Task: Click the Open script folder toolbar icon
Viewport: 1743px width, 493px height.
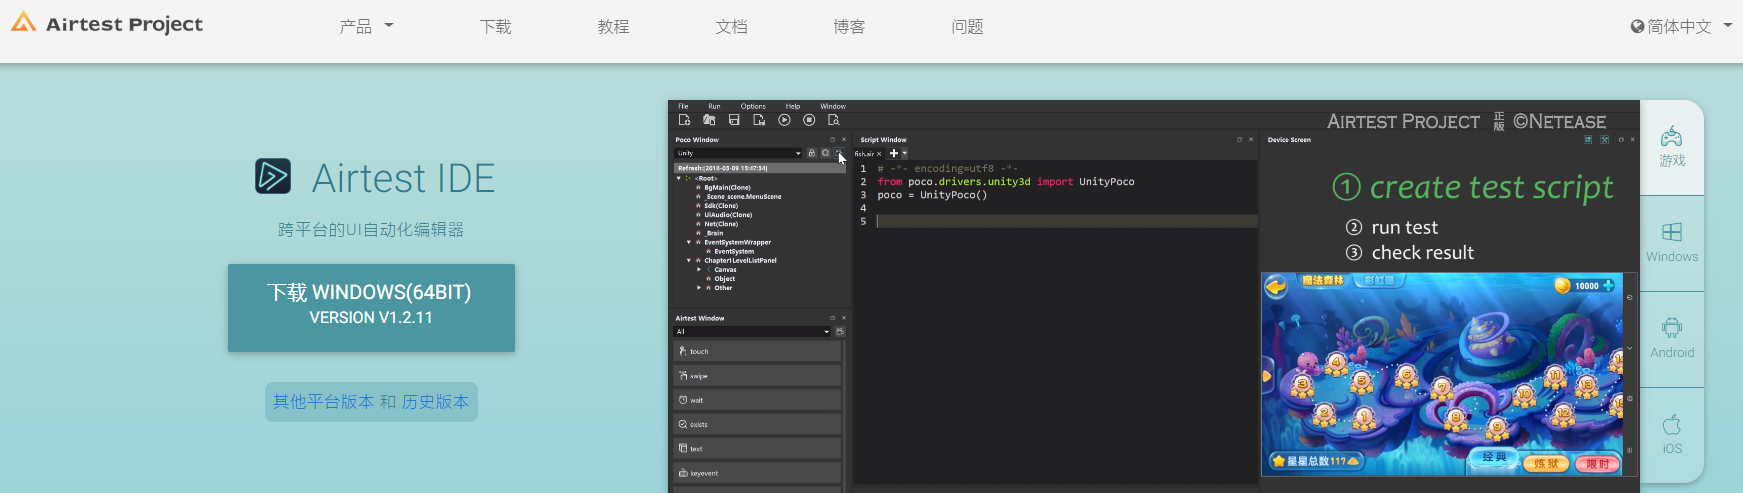Action: (x=709, y=120)
